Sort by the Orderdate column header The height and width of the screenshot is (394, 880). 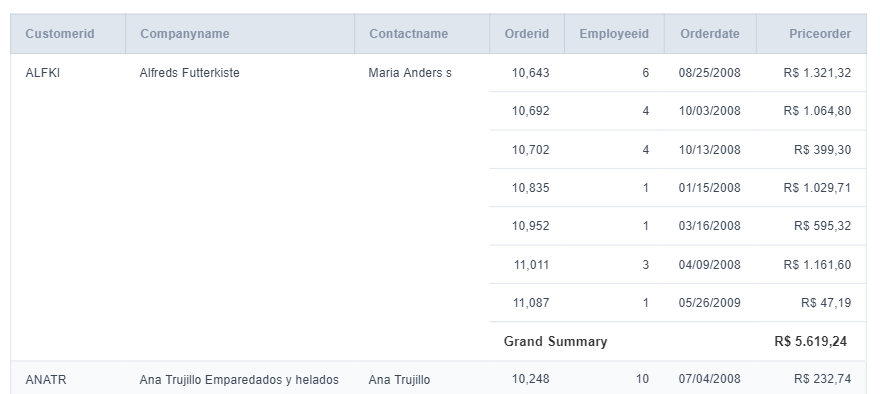[710, 34]
